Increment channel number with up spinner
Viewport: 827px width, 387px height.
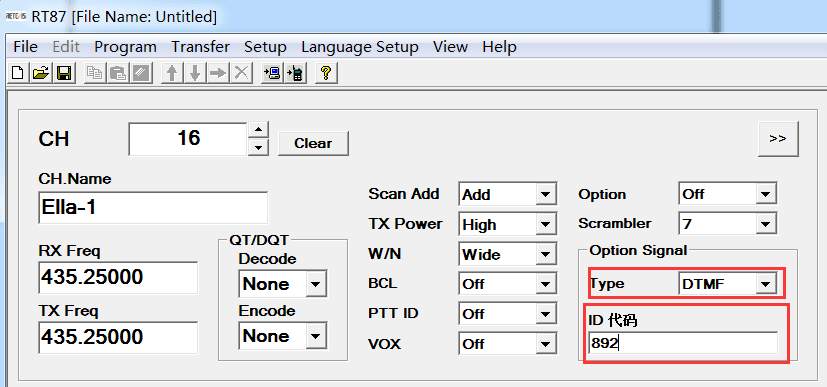coord(258,130)
